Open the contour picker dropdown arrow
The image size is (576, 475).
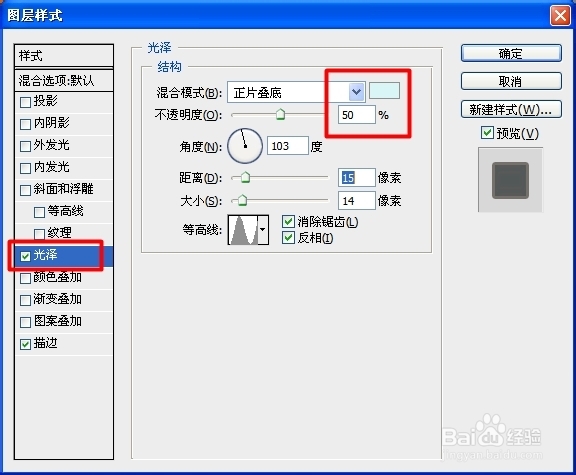coord(263,230)
